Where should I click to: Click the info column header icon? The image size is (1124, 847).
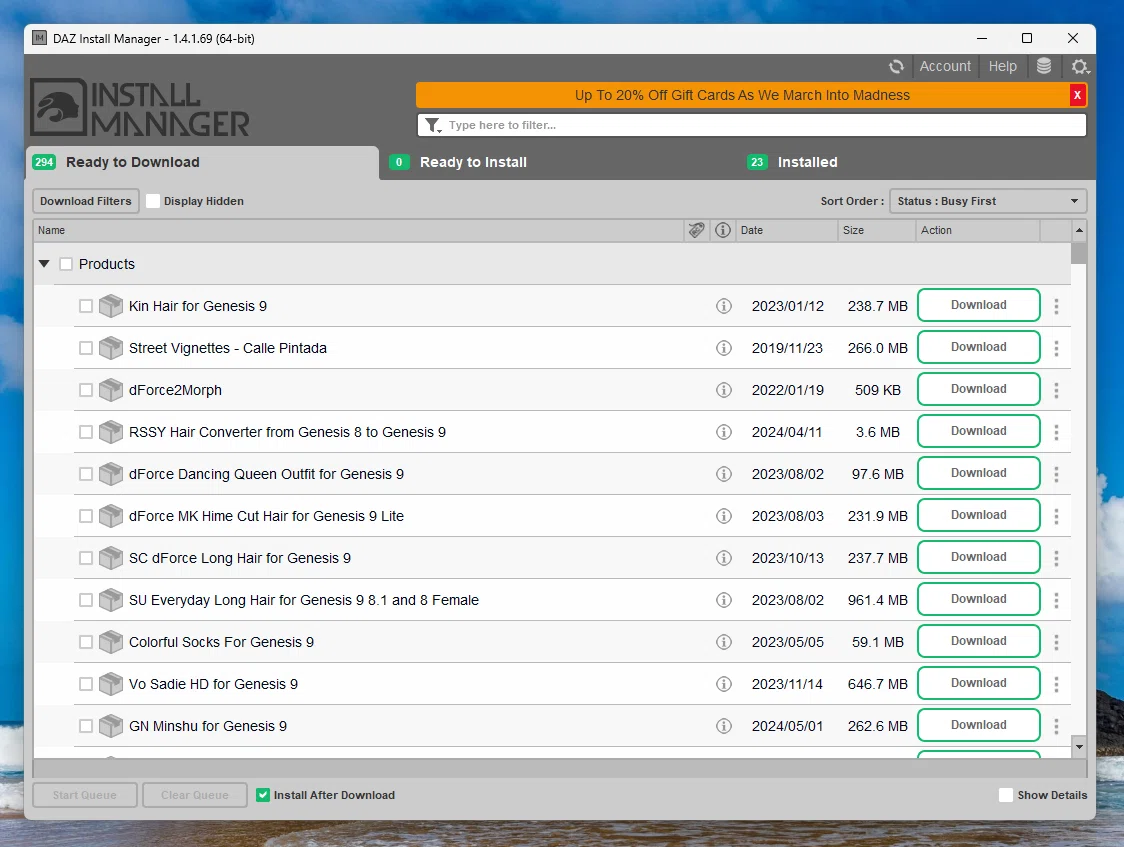tap(723, 230)
